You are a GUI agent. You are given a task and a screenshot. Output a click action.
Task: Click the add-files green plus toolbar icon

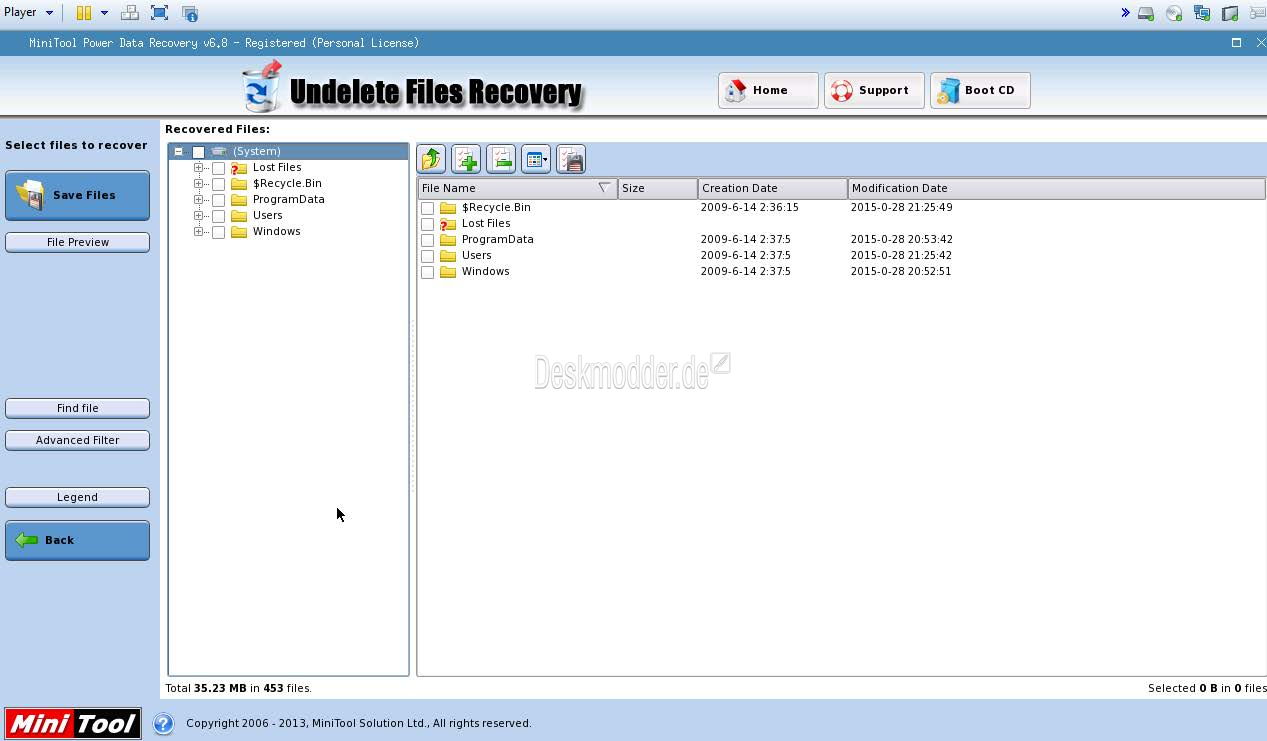[x=466, y=159]
